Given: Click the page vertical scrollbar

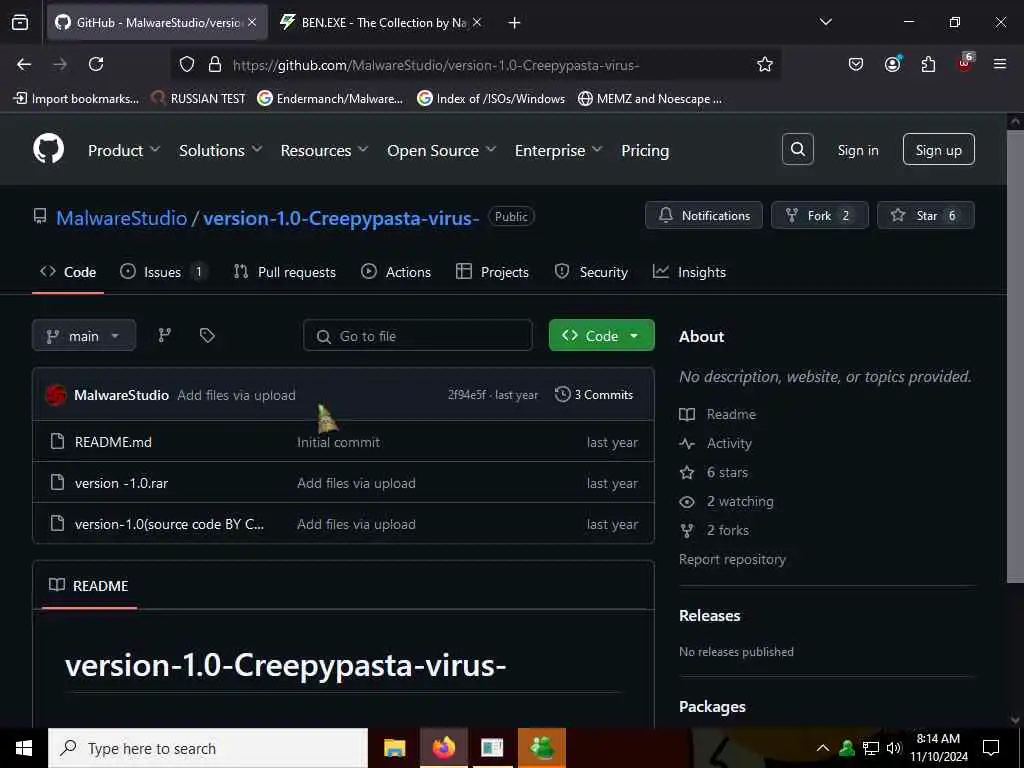Looking at the screenshot, I should [x=1014, y=356].
